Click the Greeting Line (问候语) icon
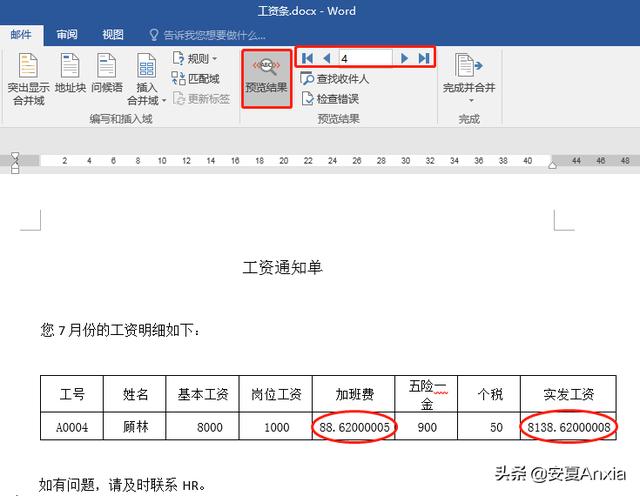Viewport: 640px width, 496px height. [107, 66]
